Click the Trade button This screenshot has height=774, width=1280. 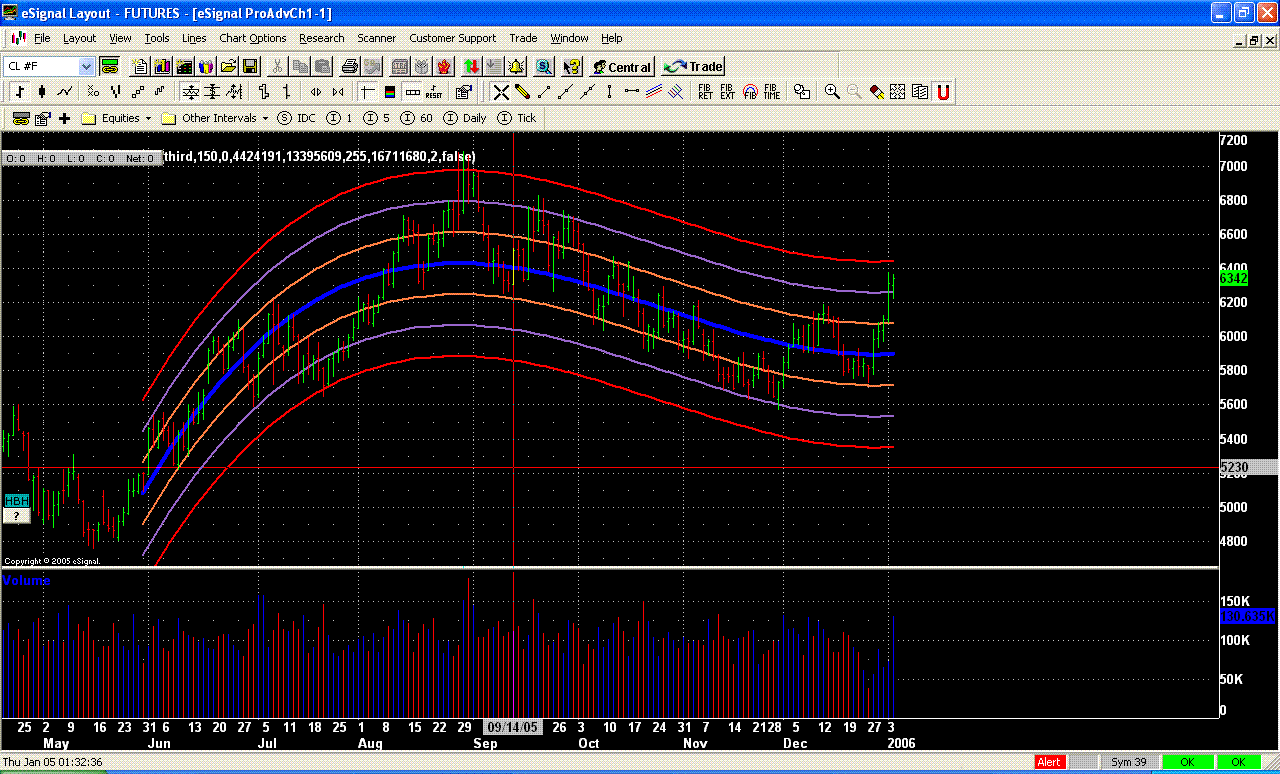[x=692, y=66]
